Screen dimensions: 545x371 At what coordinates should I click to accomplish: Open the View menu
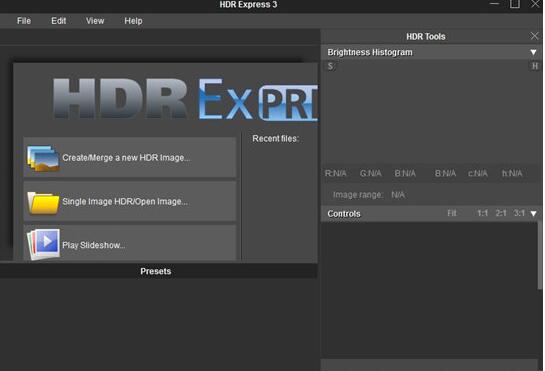(95, 21)
